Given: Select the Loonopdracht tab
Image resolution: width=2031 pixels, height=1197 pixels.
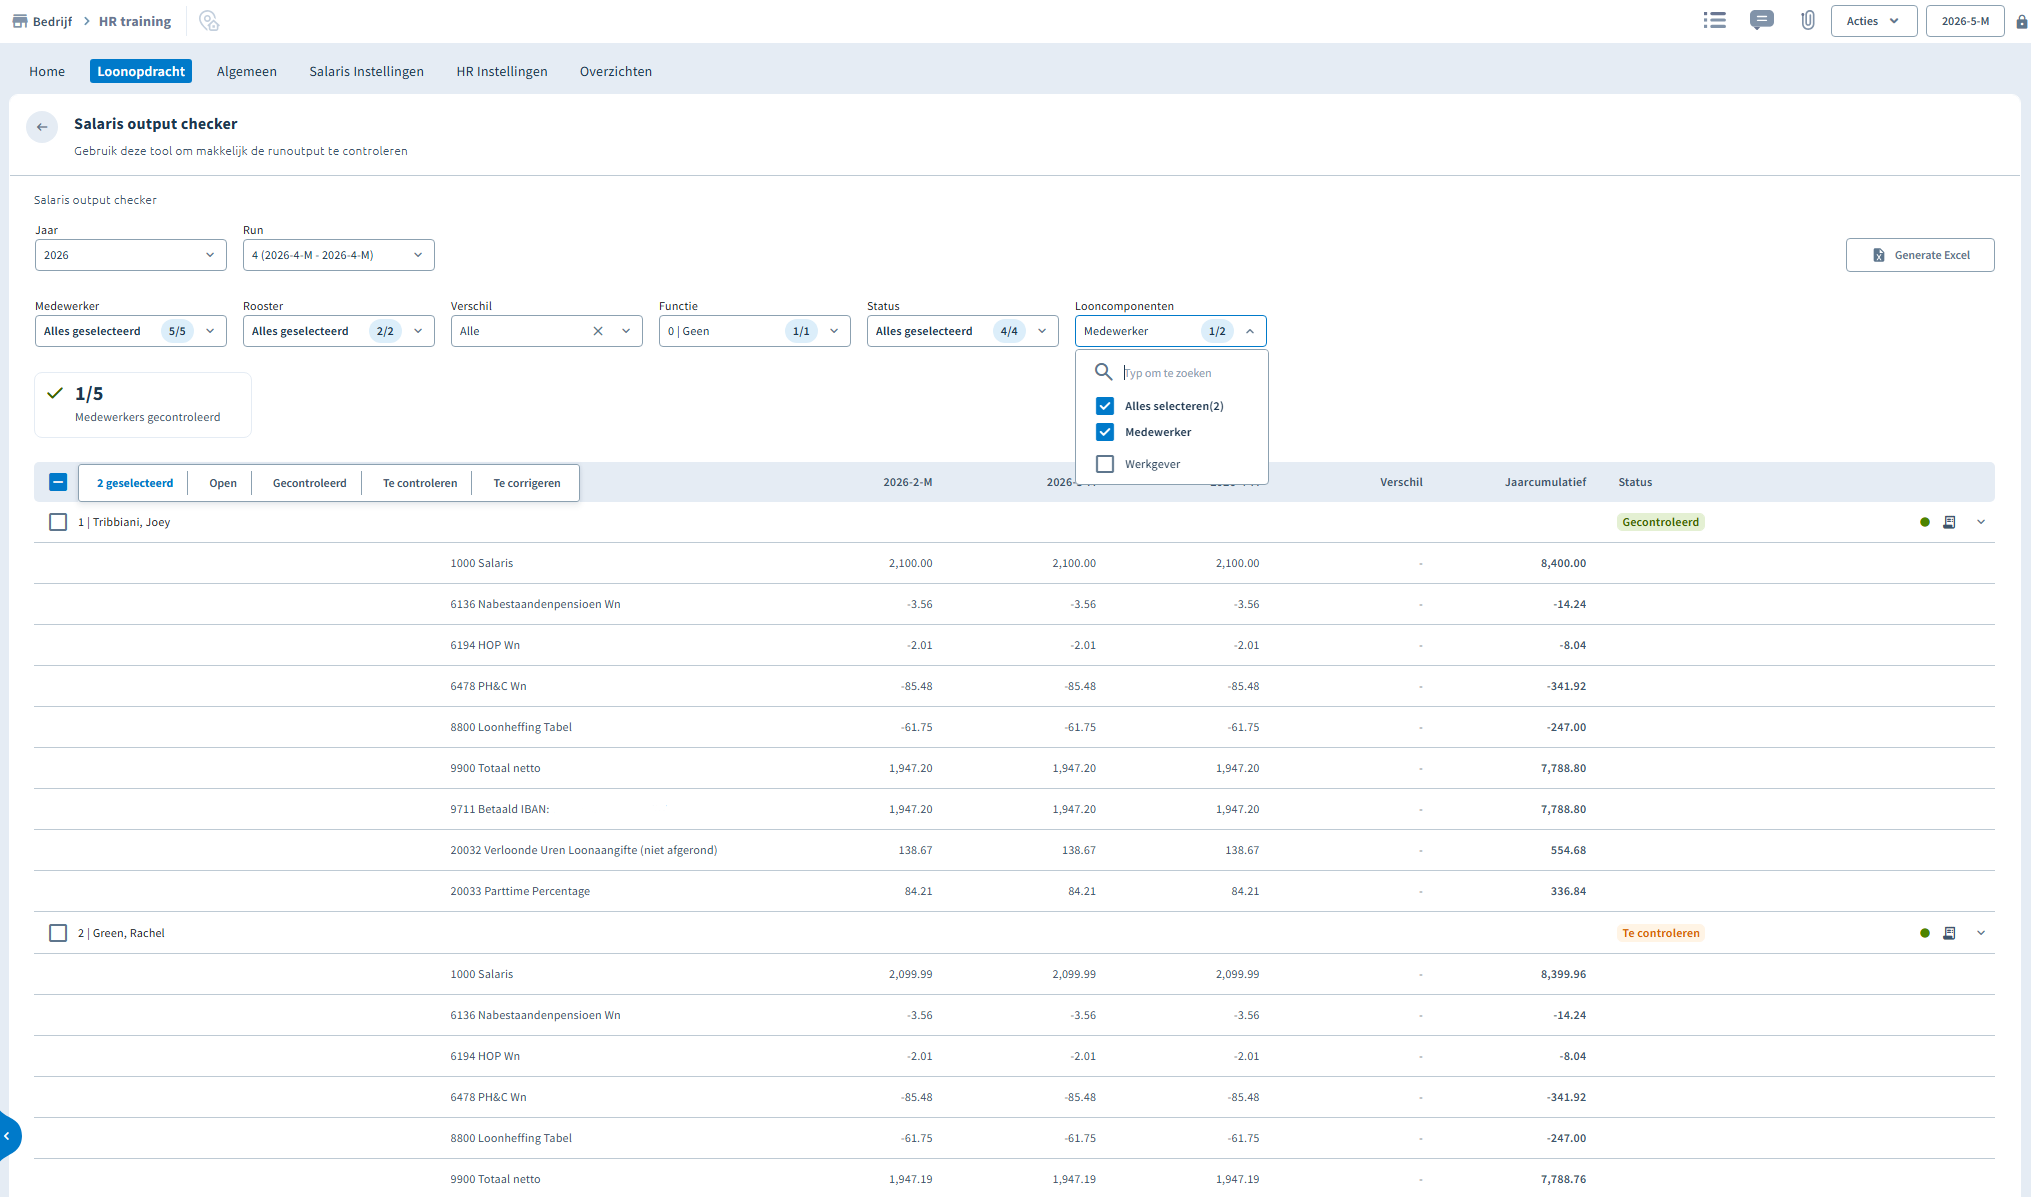Looking at the screenshot, I should [x=141, y=71].
